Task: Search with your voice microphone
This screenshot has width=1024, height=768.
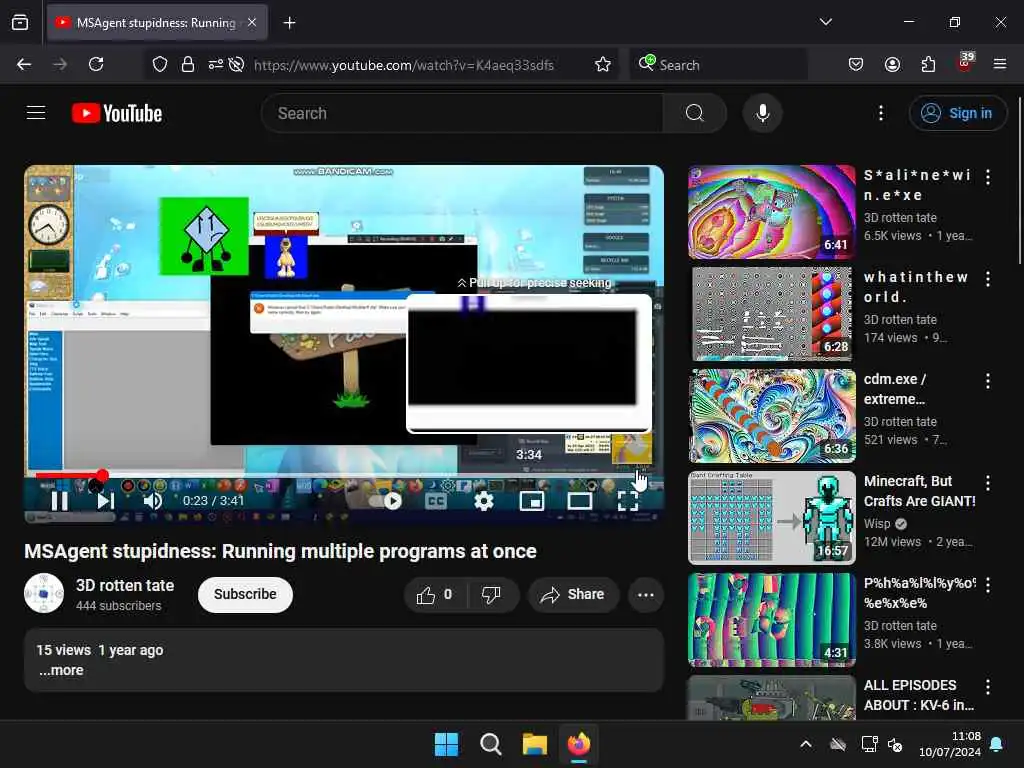Action: tap(762, 113)
